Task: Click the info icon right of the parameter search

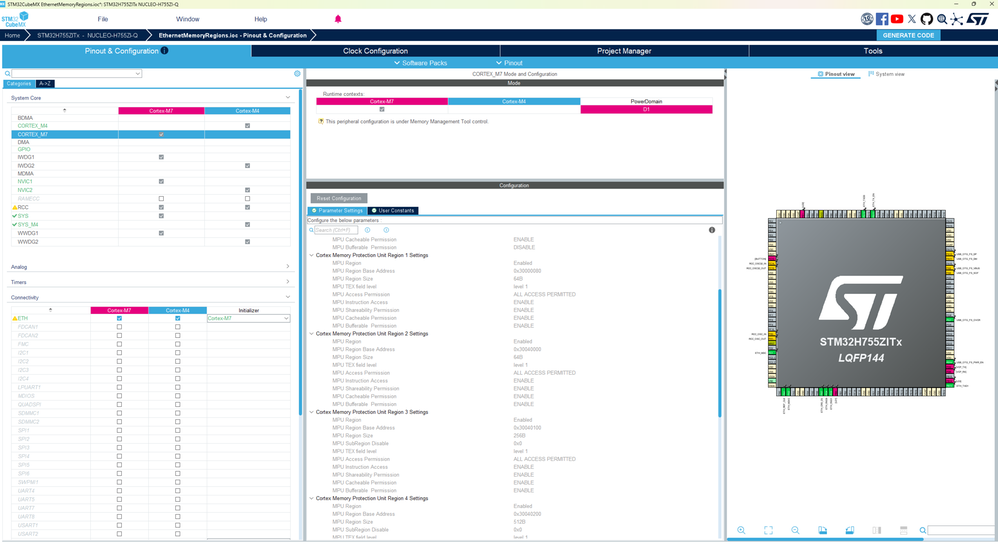Action: (x=712, y=230)
